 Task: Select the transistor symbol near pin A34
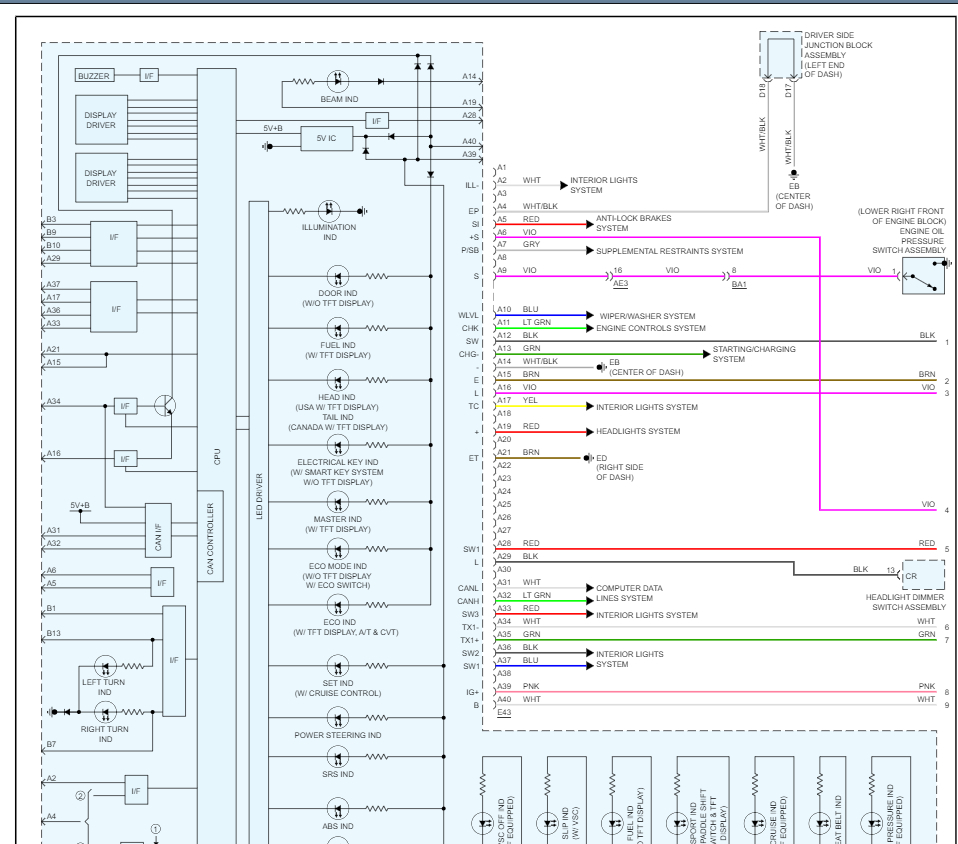tap(166, 405)
